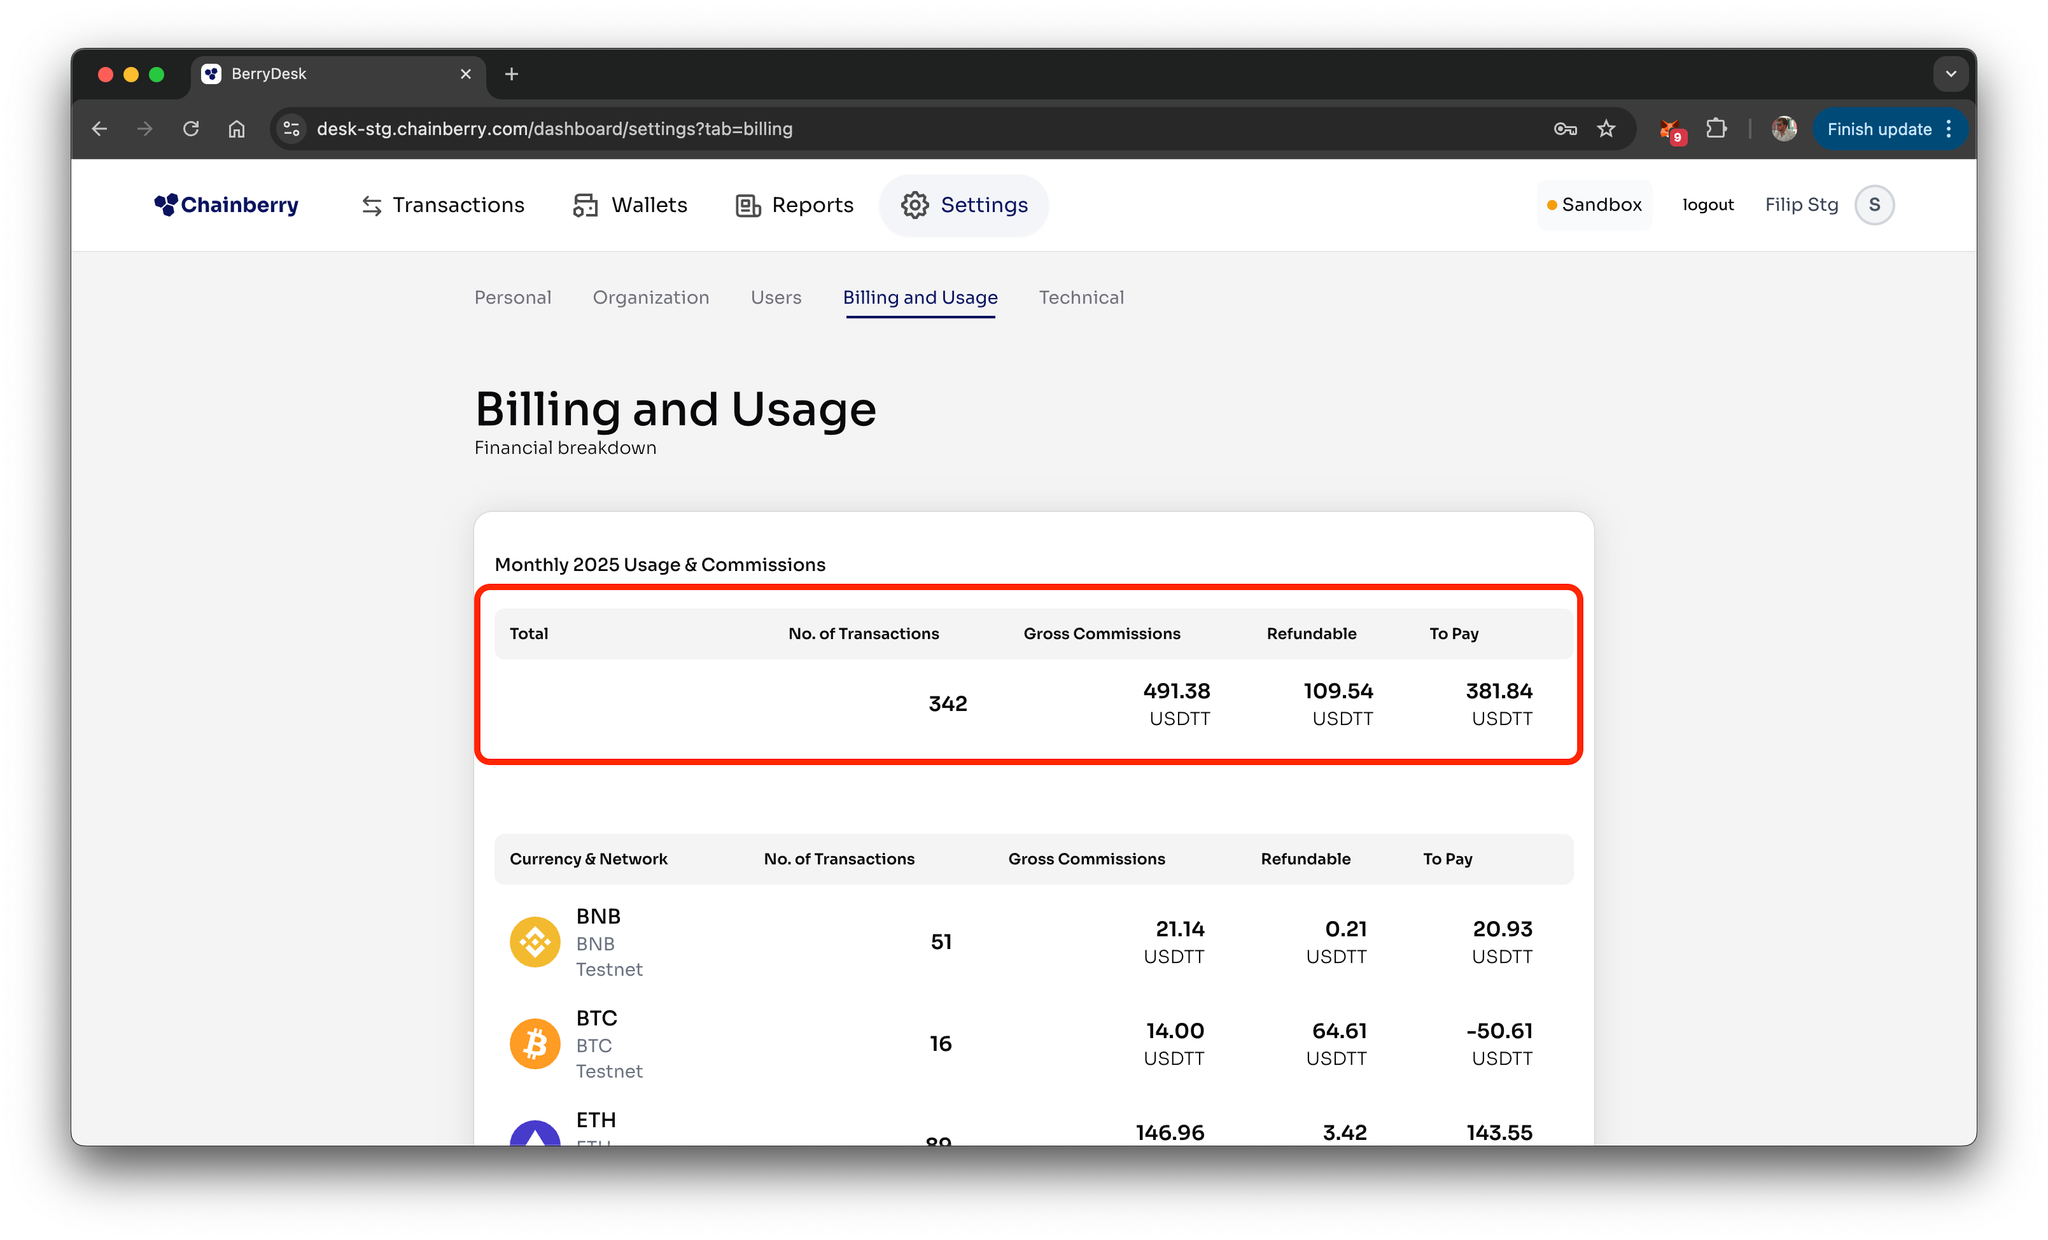The height and width of the screenshot is (1240, 2048).
Task: Click the password key icon
Action: point(1565,129)
